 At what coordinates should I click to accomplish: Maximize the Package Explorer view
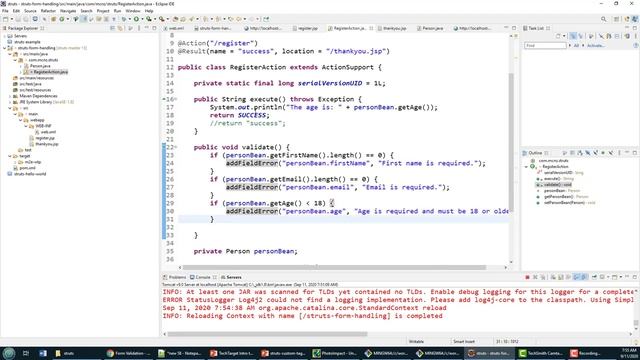[x=154, y=28]
